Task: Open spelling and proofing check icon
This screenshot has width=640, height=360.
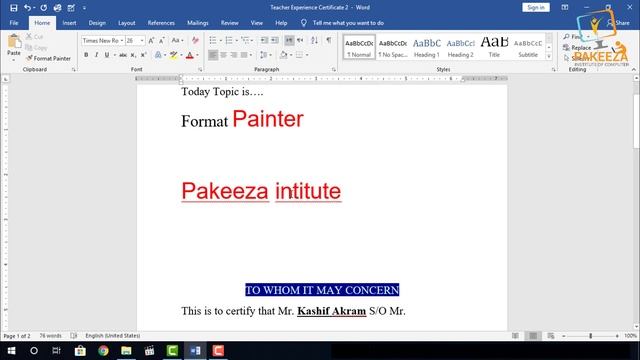Action: (x=73, y=336)
